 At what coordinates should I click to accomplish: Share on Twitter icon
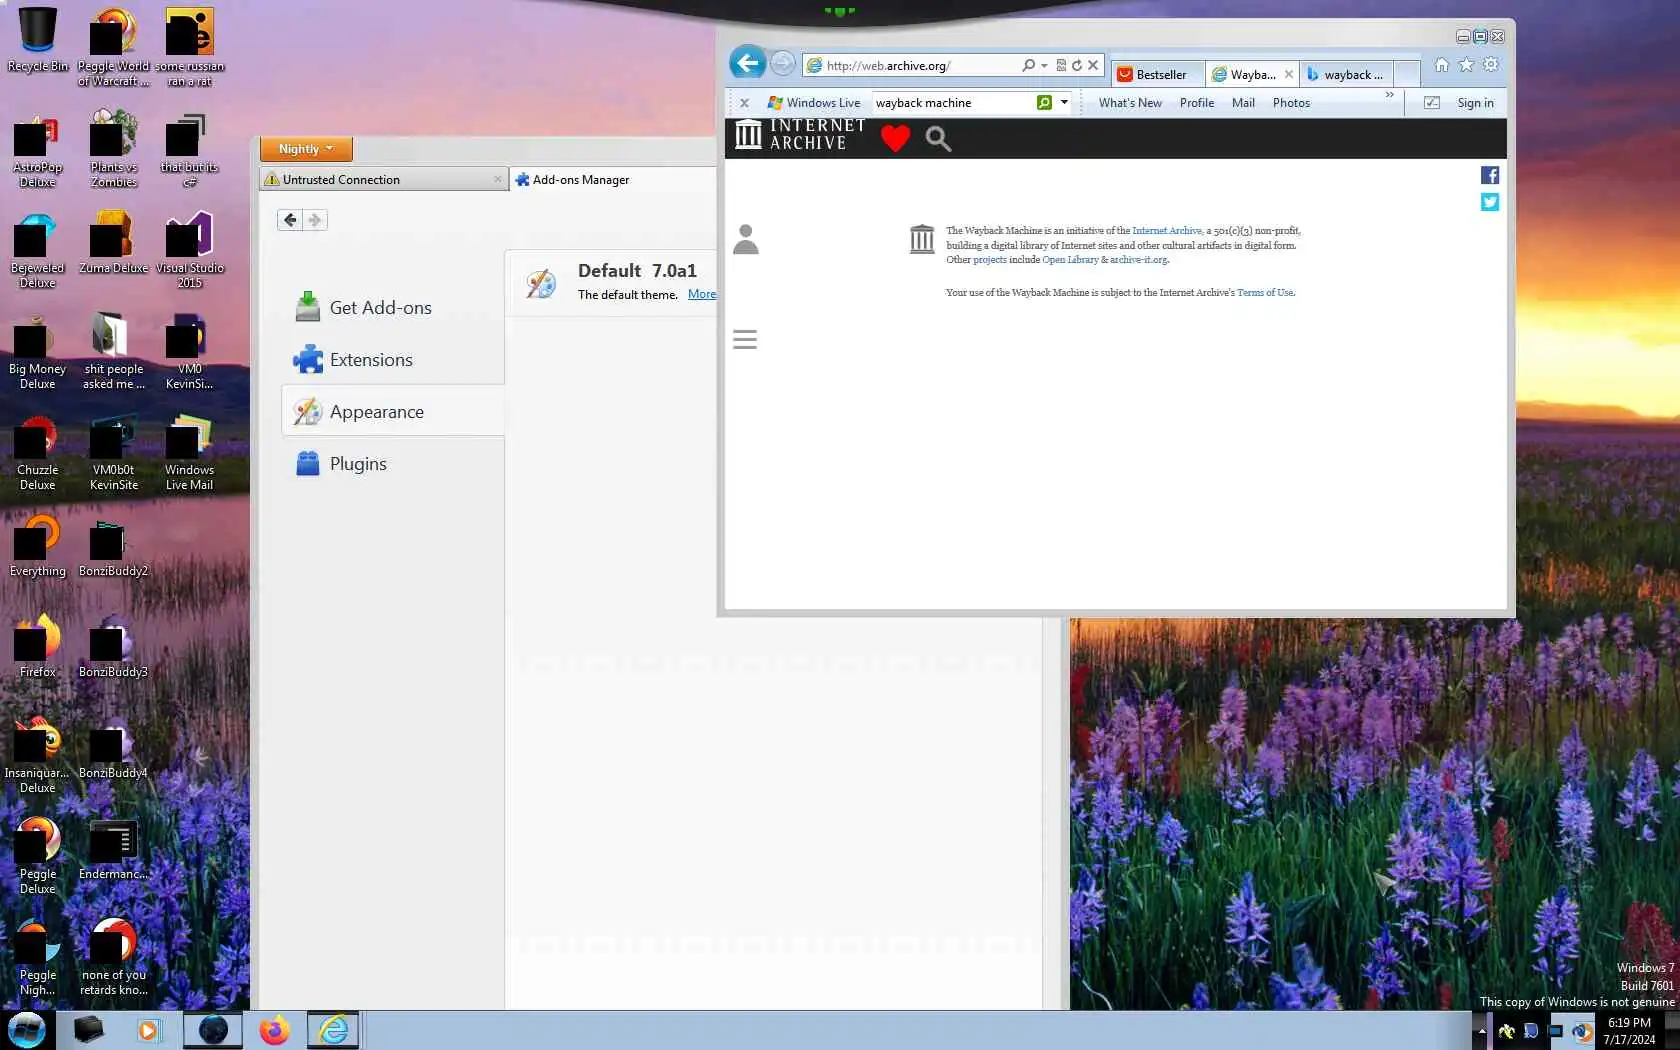coord(1490,202)
